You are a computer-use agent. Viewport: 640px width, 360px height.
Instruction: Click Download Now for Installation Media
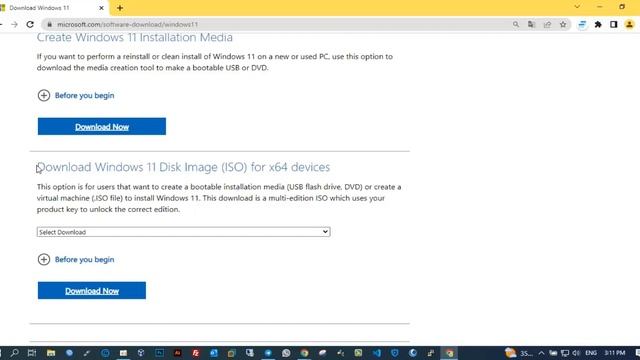[x=102, y=127]
